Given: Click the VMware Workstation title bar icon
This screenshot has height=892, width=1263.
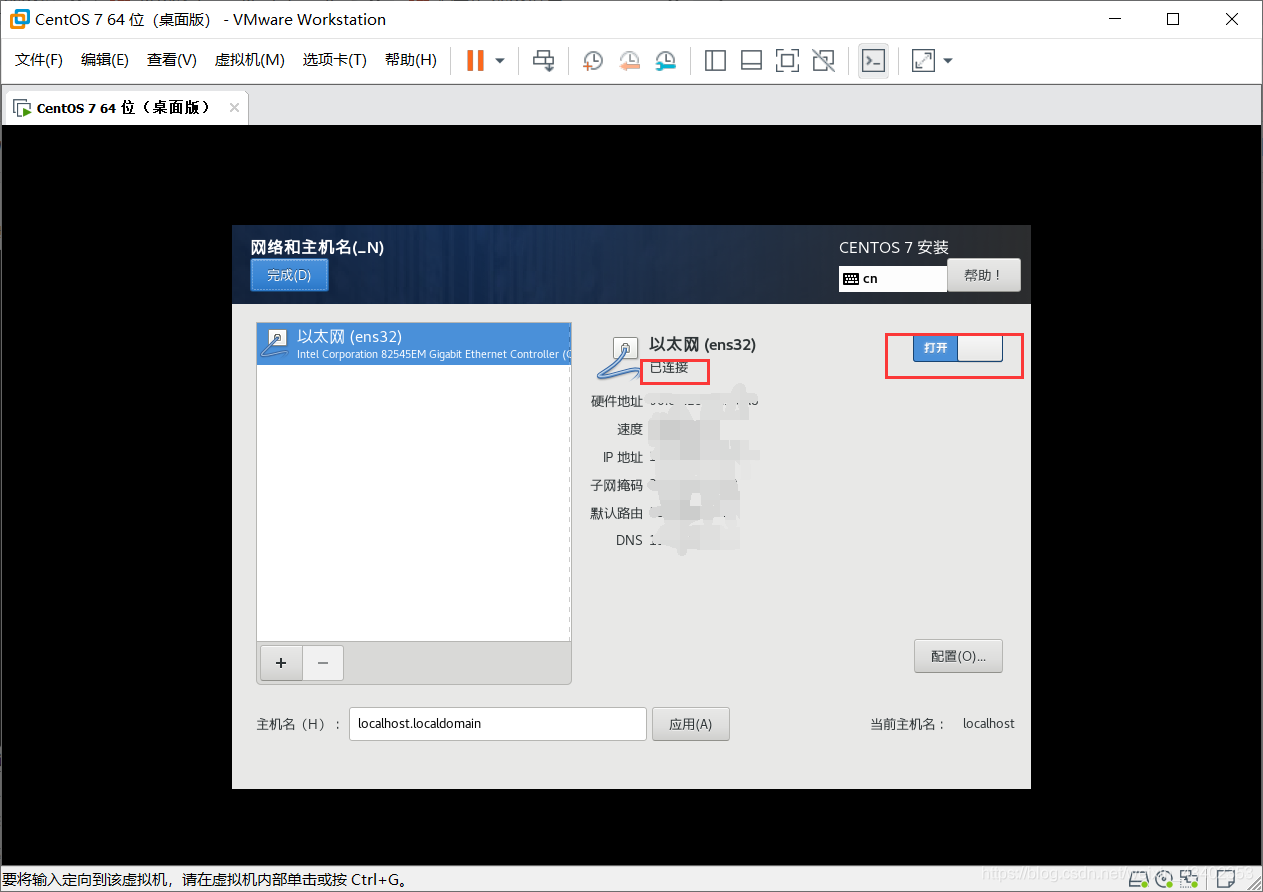Looking at the screenshot, I should point(19,19).
